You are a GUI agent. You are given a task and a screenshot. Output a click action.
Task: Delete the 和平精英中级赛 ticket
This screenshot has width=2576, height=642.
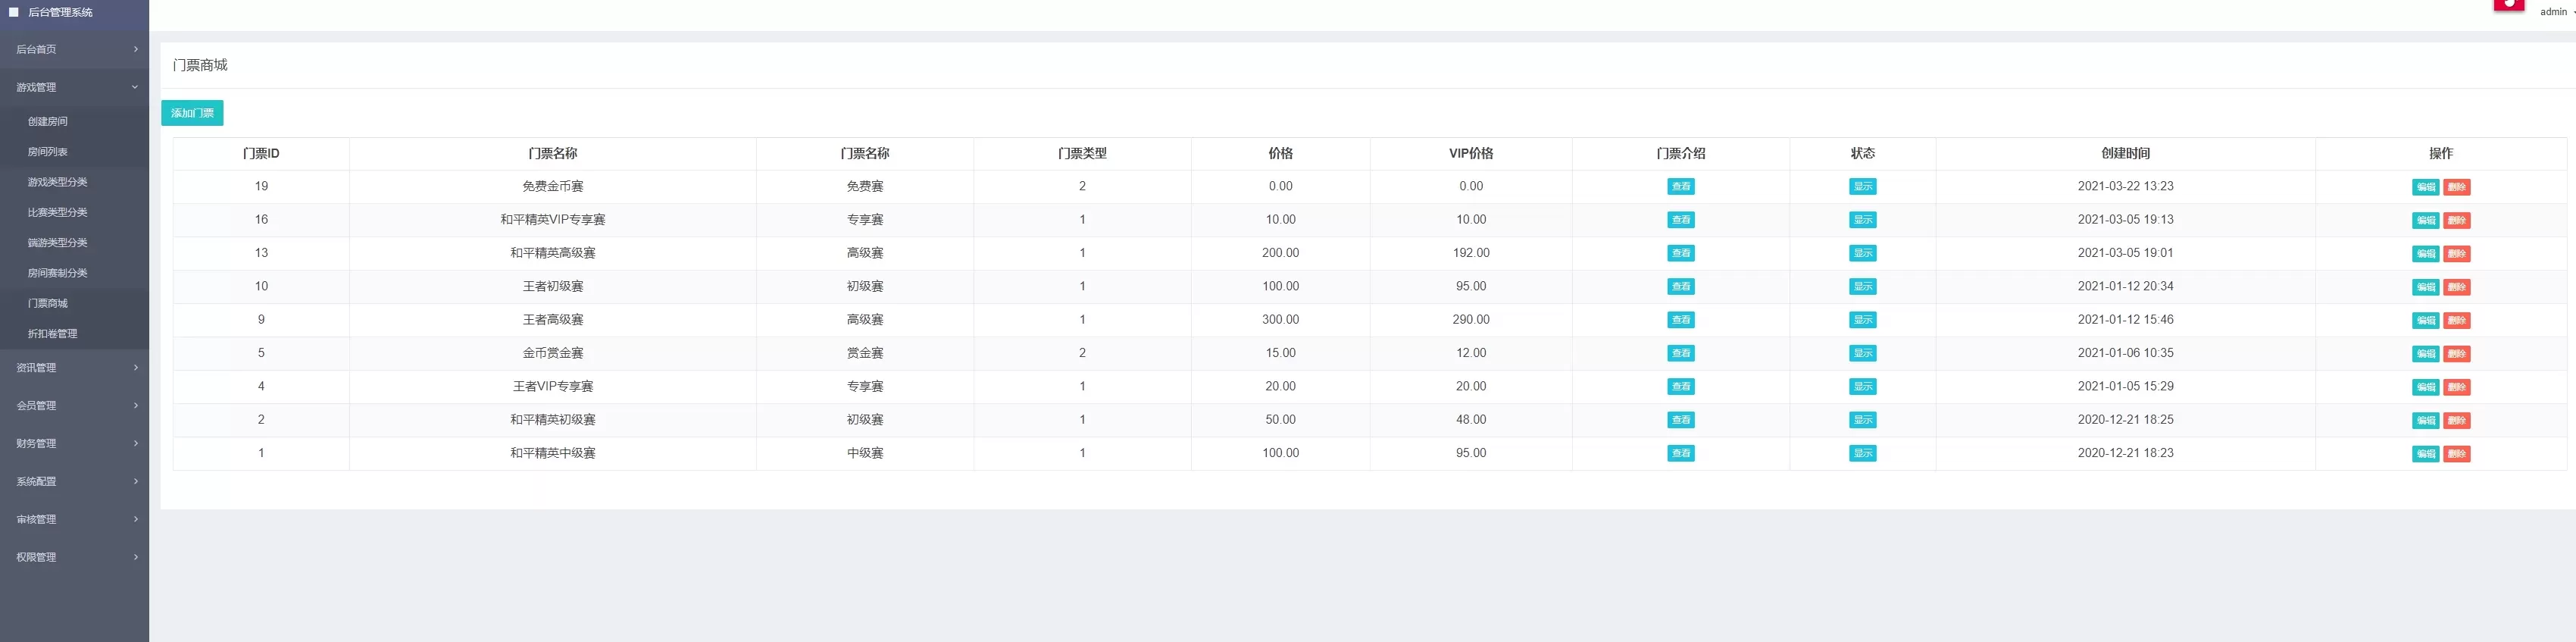pyautogui.click(x=2456, y=454)
